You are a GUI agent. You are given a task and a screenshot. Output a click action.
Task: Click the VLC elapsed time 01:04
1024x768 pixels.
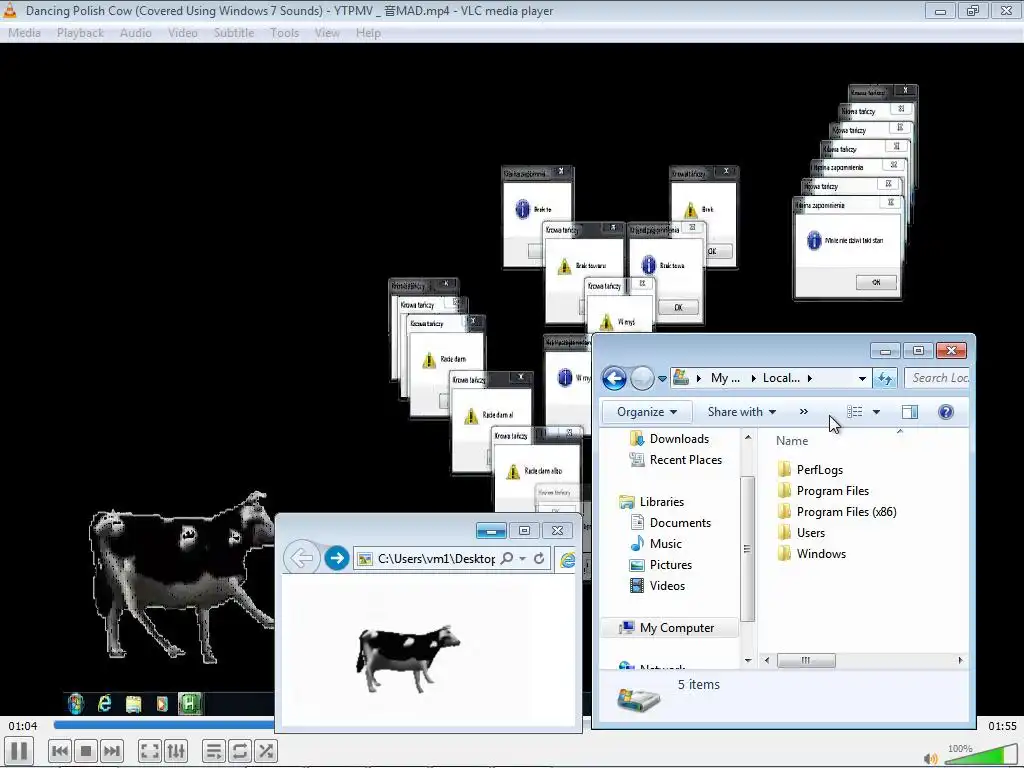23,726
